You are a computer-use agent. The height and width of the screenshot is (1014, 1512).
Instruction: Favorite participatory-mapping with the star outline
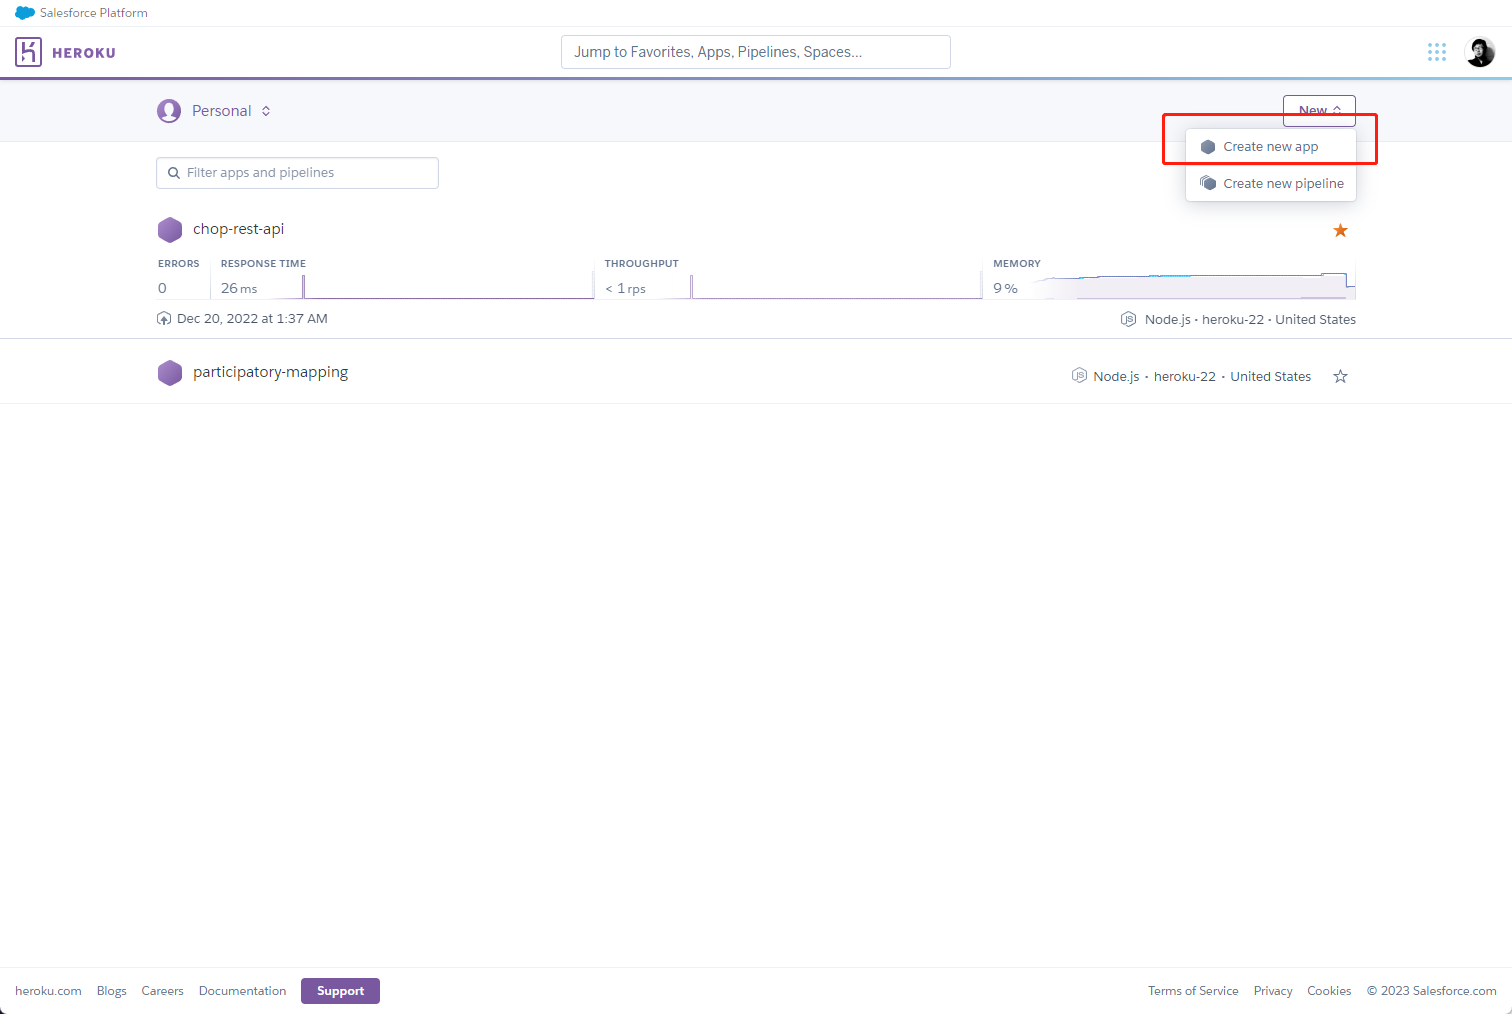[1340, 377]
